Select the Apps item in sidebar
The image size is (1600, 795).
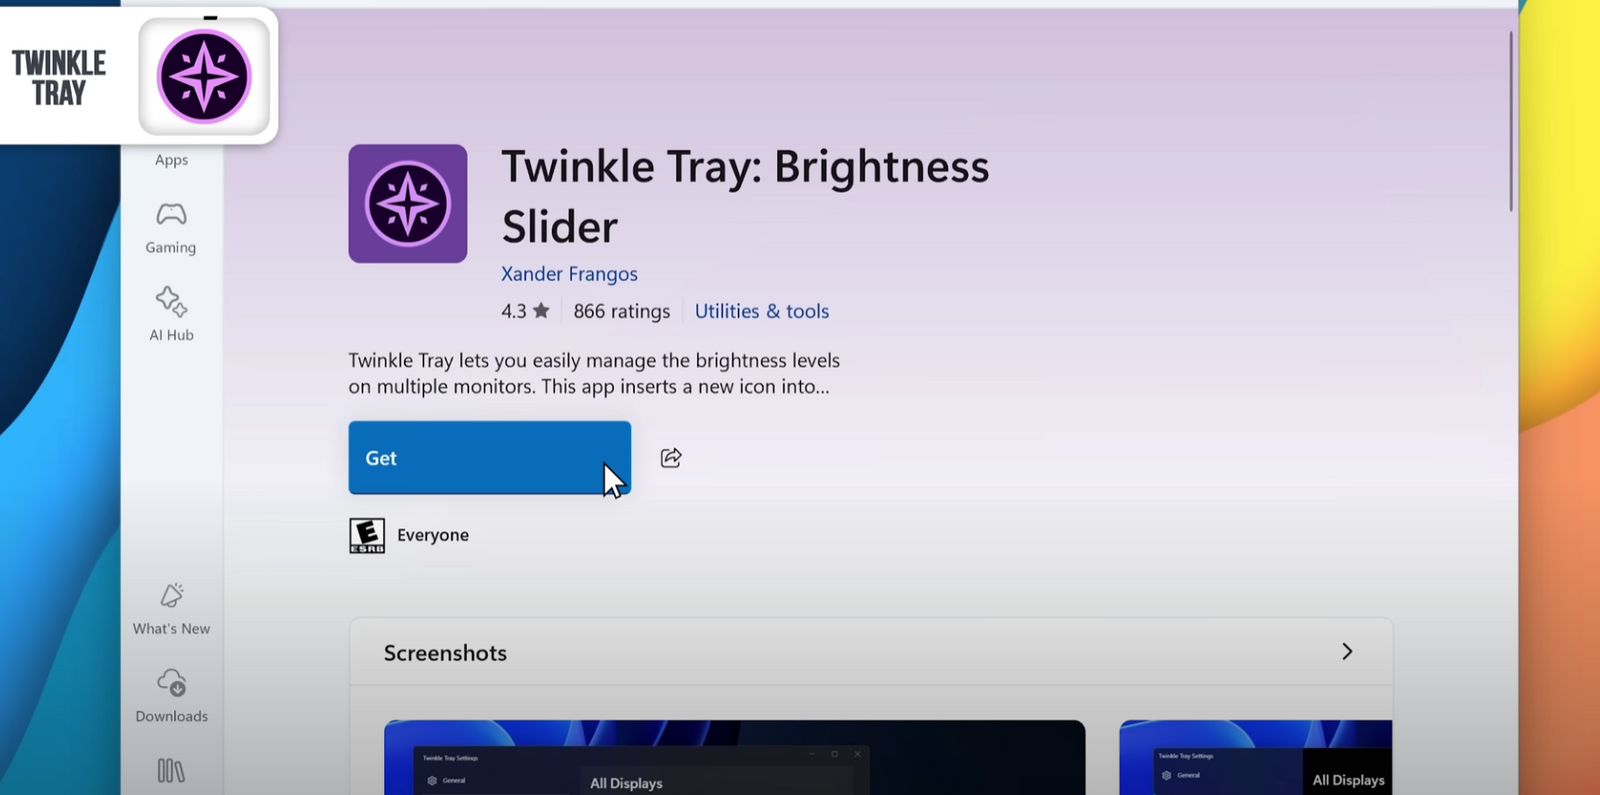pyautogui.click(x=171, y=160)
